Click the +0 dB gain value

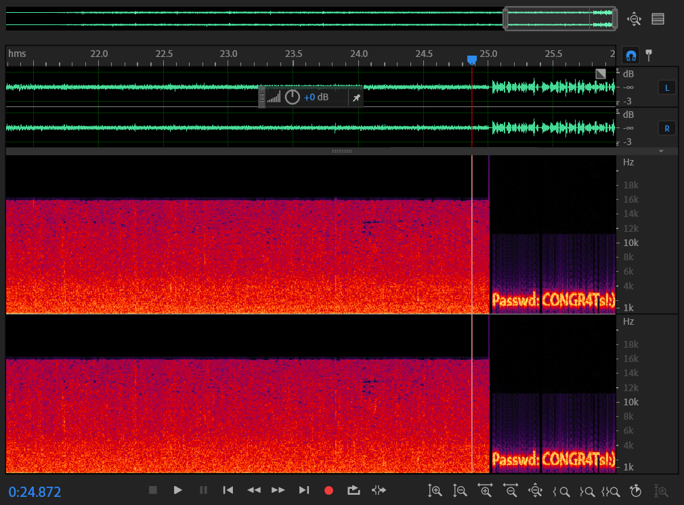[316, 97]
